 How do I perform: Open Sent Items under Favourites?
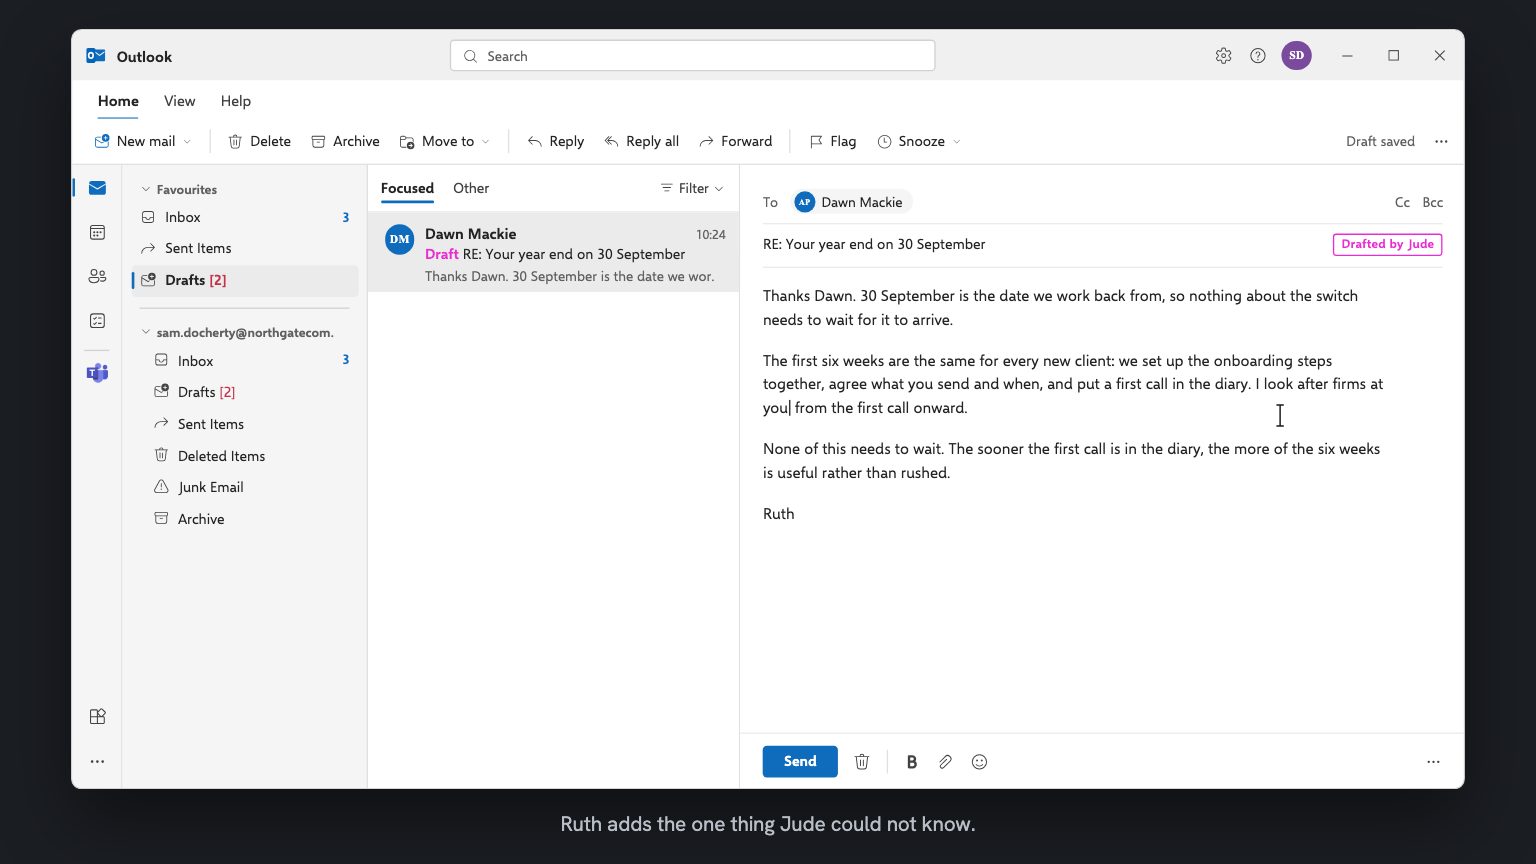(245, 248)
